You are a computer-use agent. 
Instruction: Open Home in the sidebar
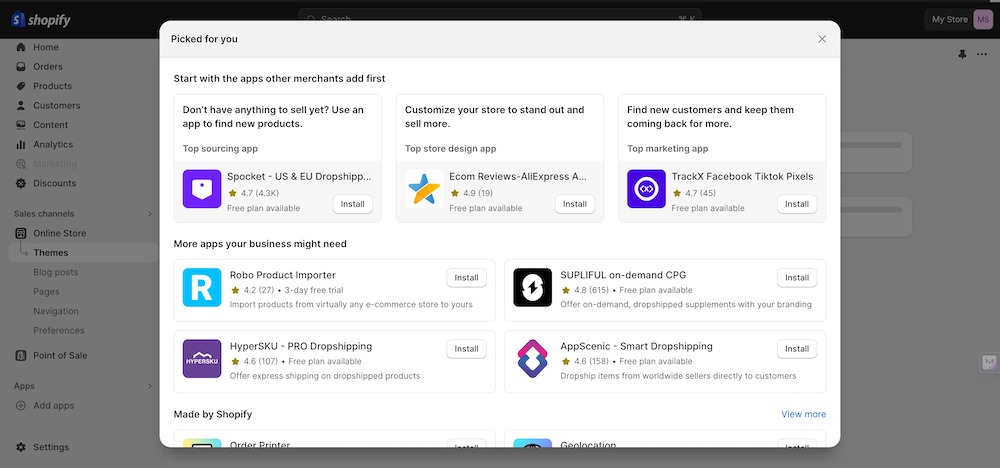click(x=45, y=47)
